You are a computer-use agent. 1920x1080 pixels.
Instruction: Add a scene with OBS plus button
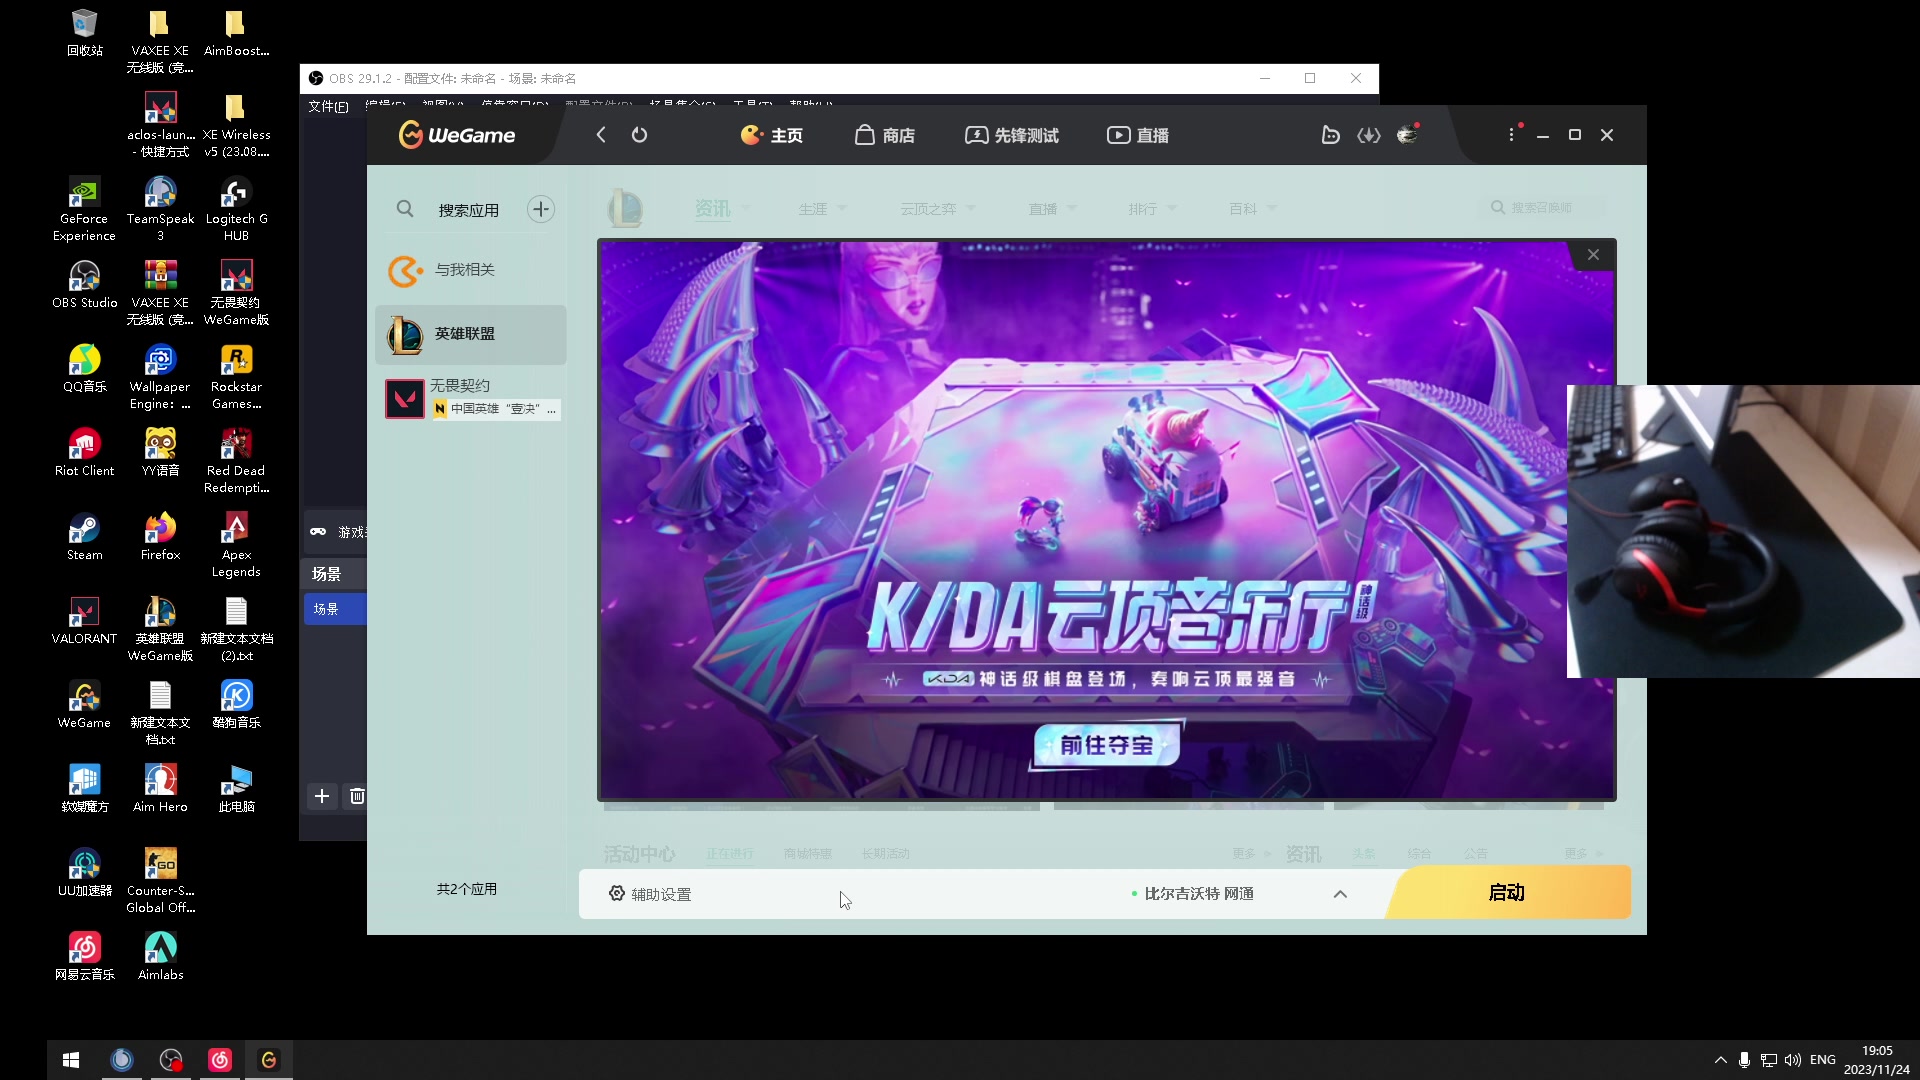[322, 796]
